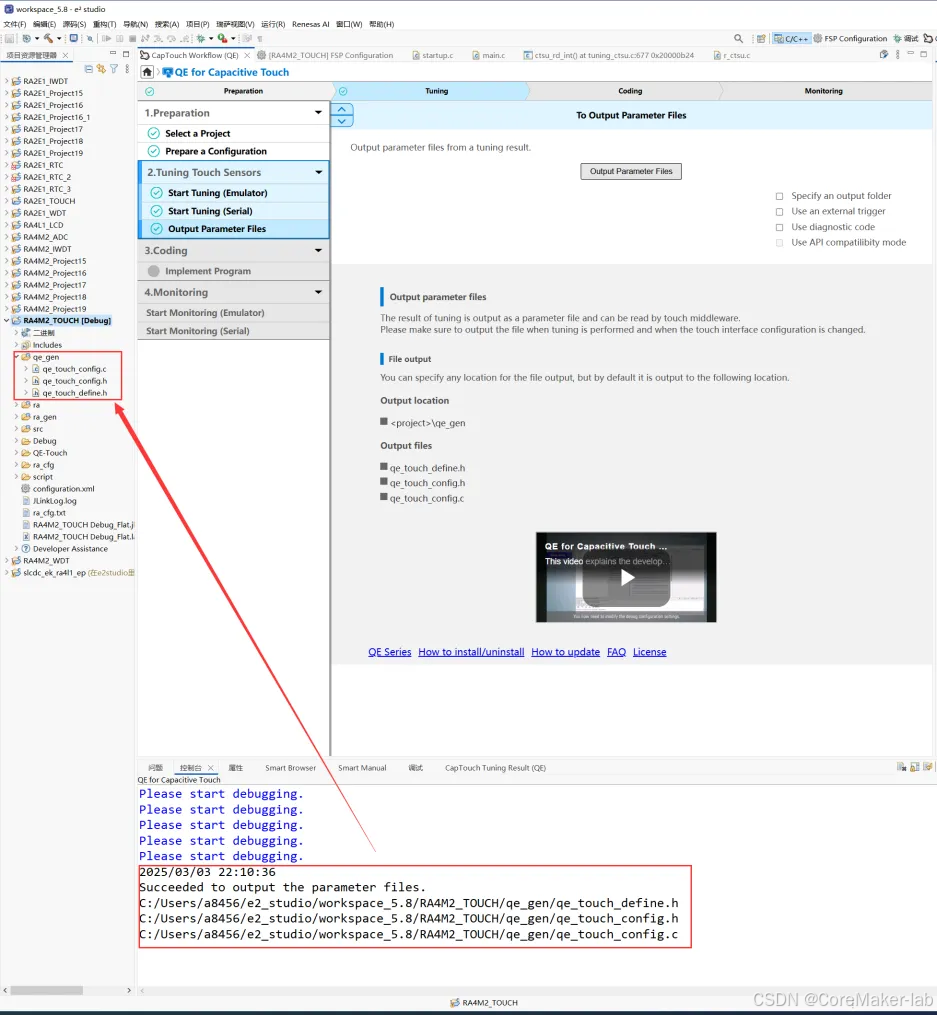This screenshot has height=1015, width=937.
Task: Switch to FSP Configuration perspective
Action: tap(850, 38)
